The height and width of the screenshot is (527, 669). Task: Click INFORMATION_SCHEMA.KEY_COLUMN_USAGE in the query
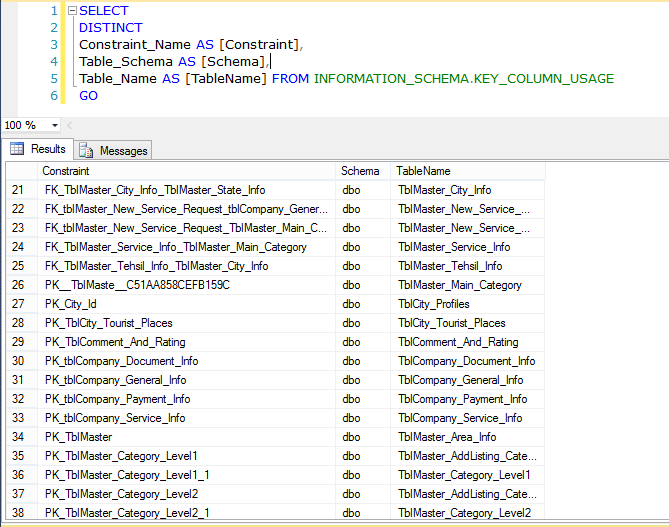[x=463, y=78]
